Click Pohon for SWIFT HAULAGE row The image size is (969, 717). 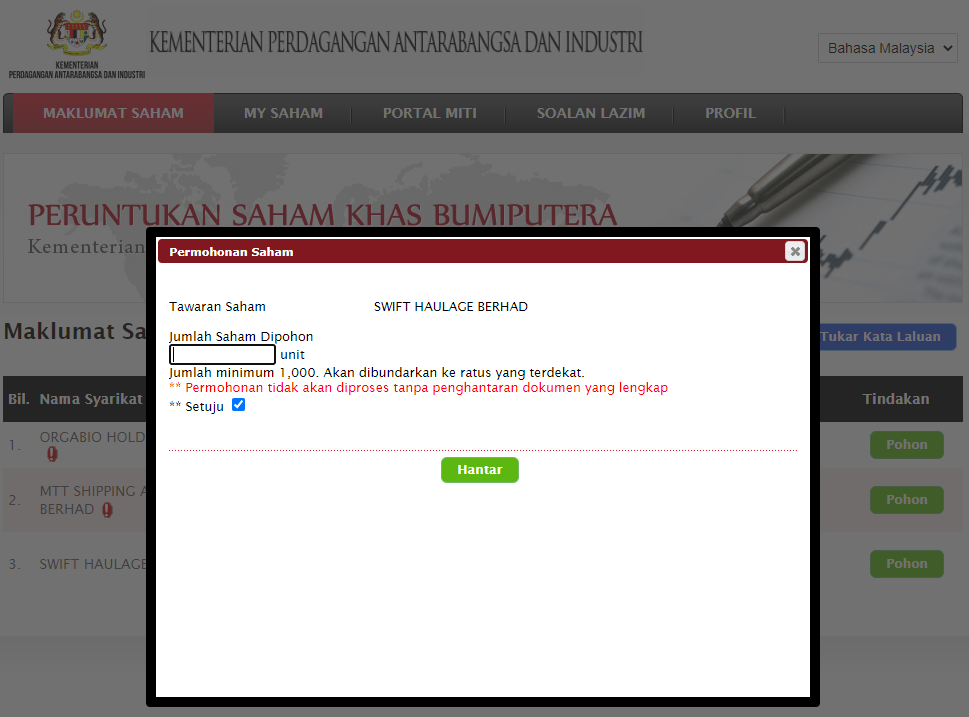click(x=906, y=564)
